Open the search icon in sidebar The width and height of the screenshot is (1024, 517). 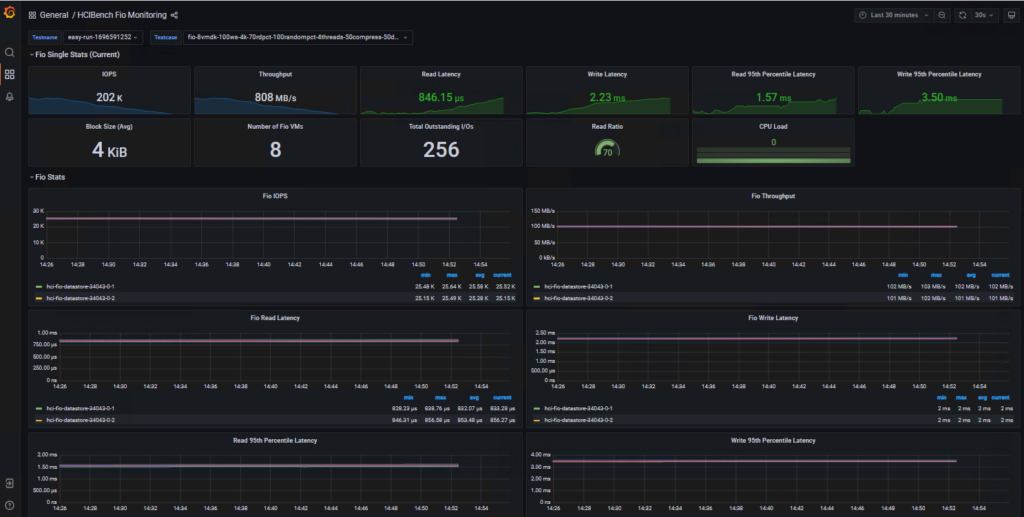pyautogui.click(x=10, y=52)
